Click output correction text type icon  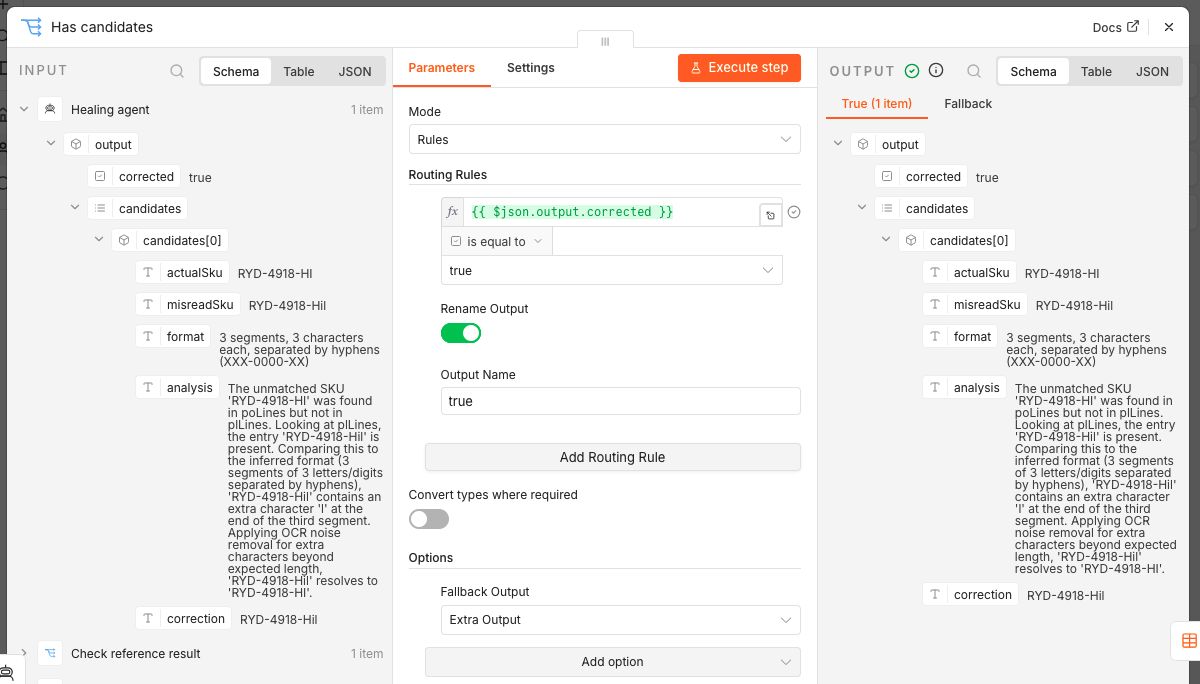pos(936,594)
